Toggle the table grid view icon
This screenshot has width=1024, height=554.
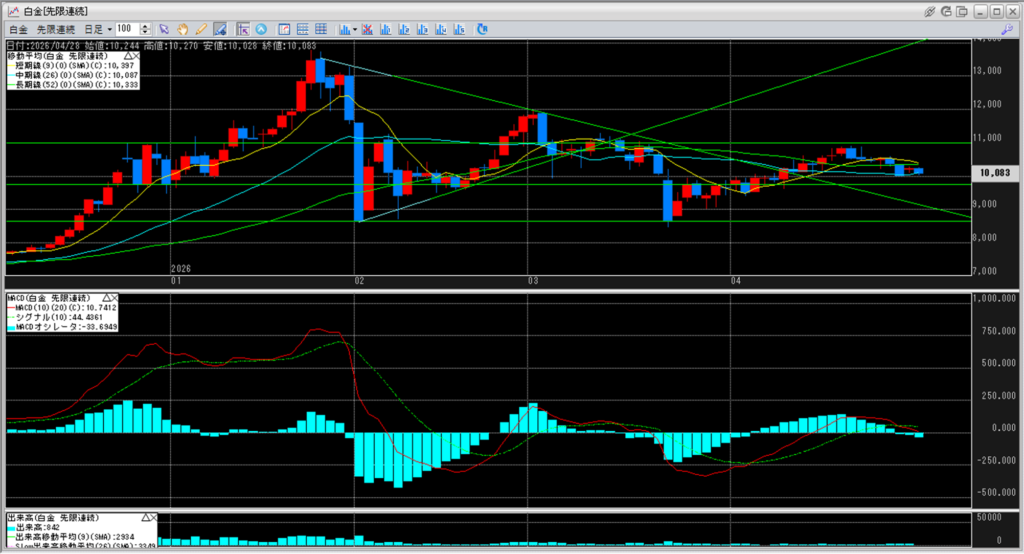(320, 30)
